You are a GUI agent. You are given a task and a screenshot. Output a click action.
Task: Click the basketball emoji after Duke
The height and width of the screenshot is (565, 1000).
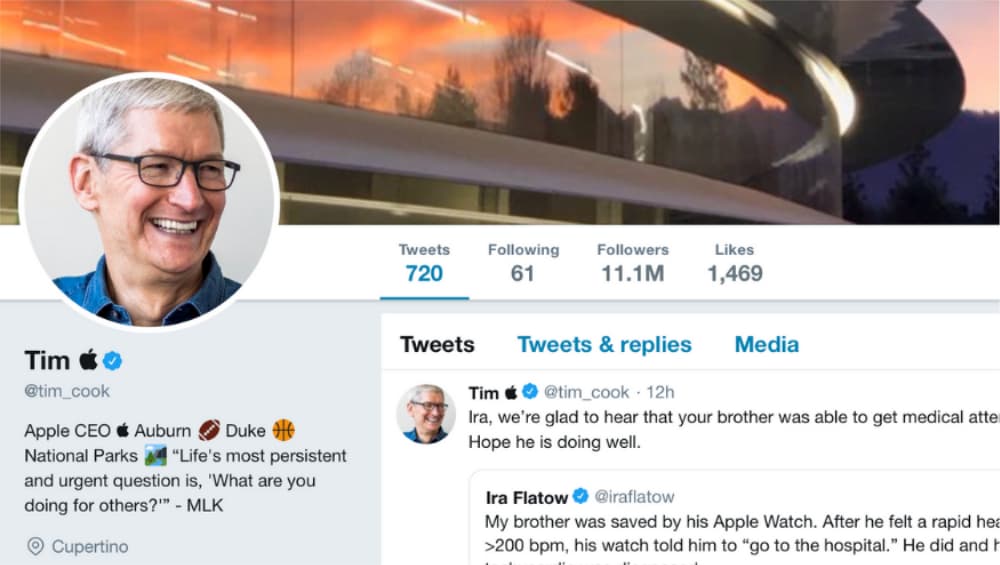click(283, 430)
